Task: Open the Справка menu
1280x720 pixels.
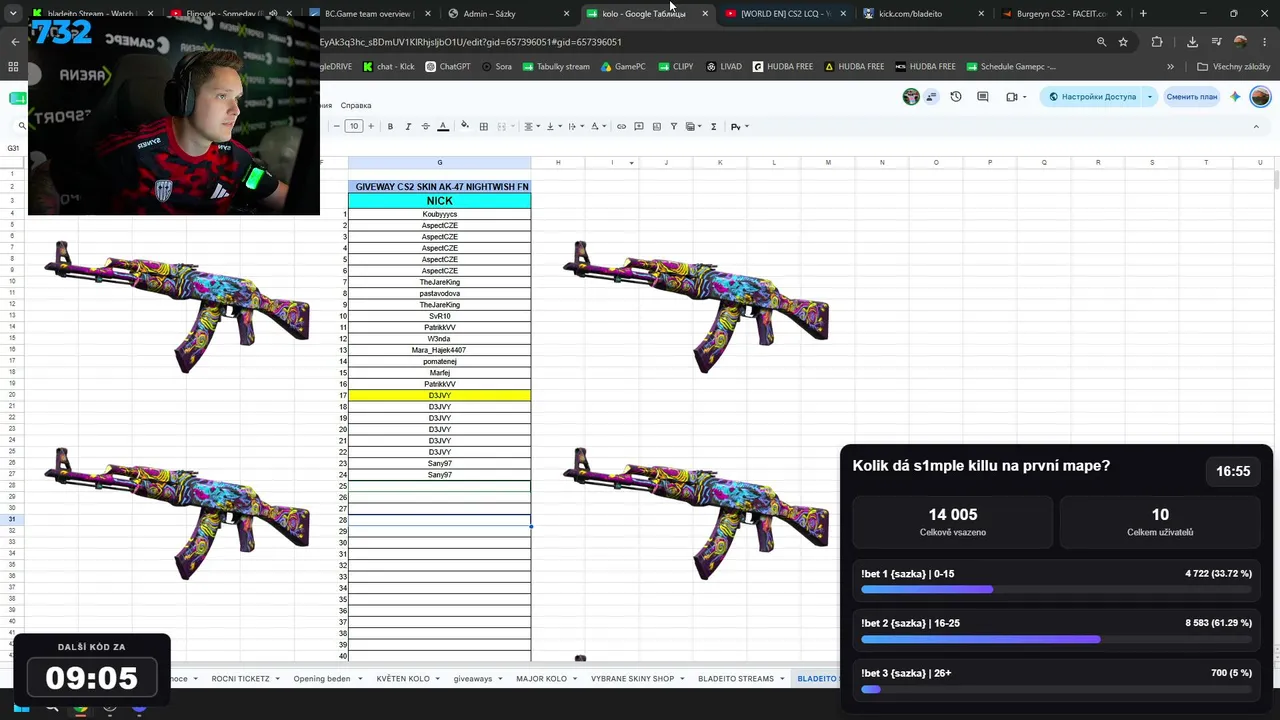Action: pyautogui.click(x=356, y=105)
